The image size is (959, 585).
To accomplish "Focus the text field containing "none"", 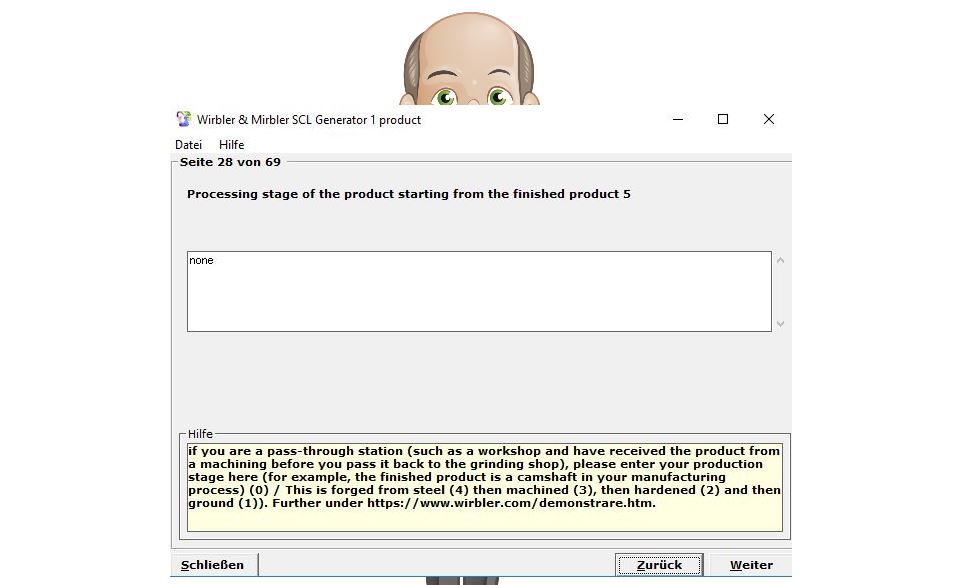I will point(478,291).
